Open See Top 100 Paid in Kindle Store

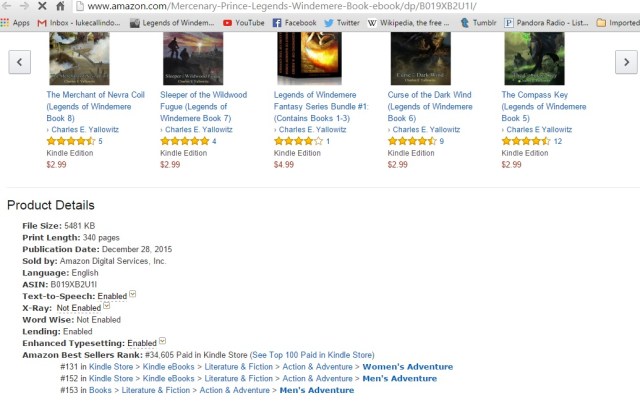[312, 355]
